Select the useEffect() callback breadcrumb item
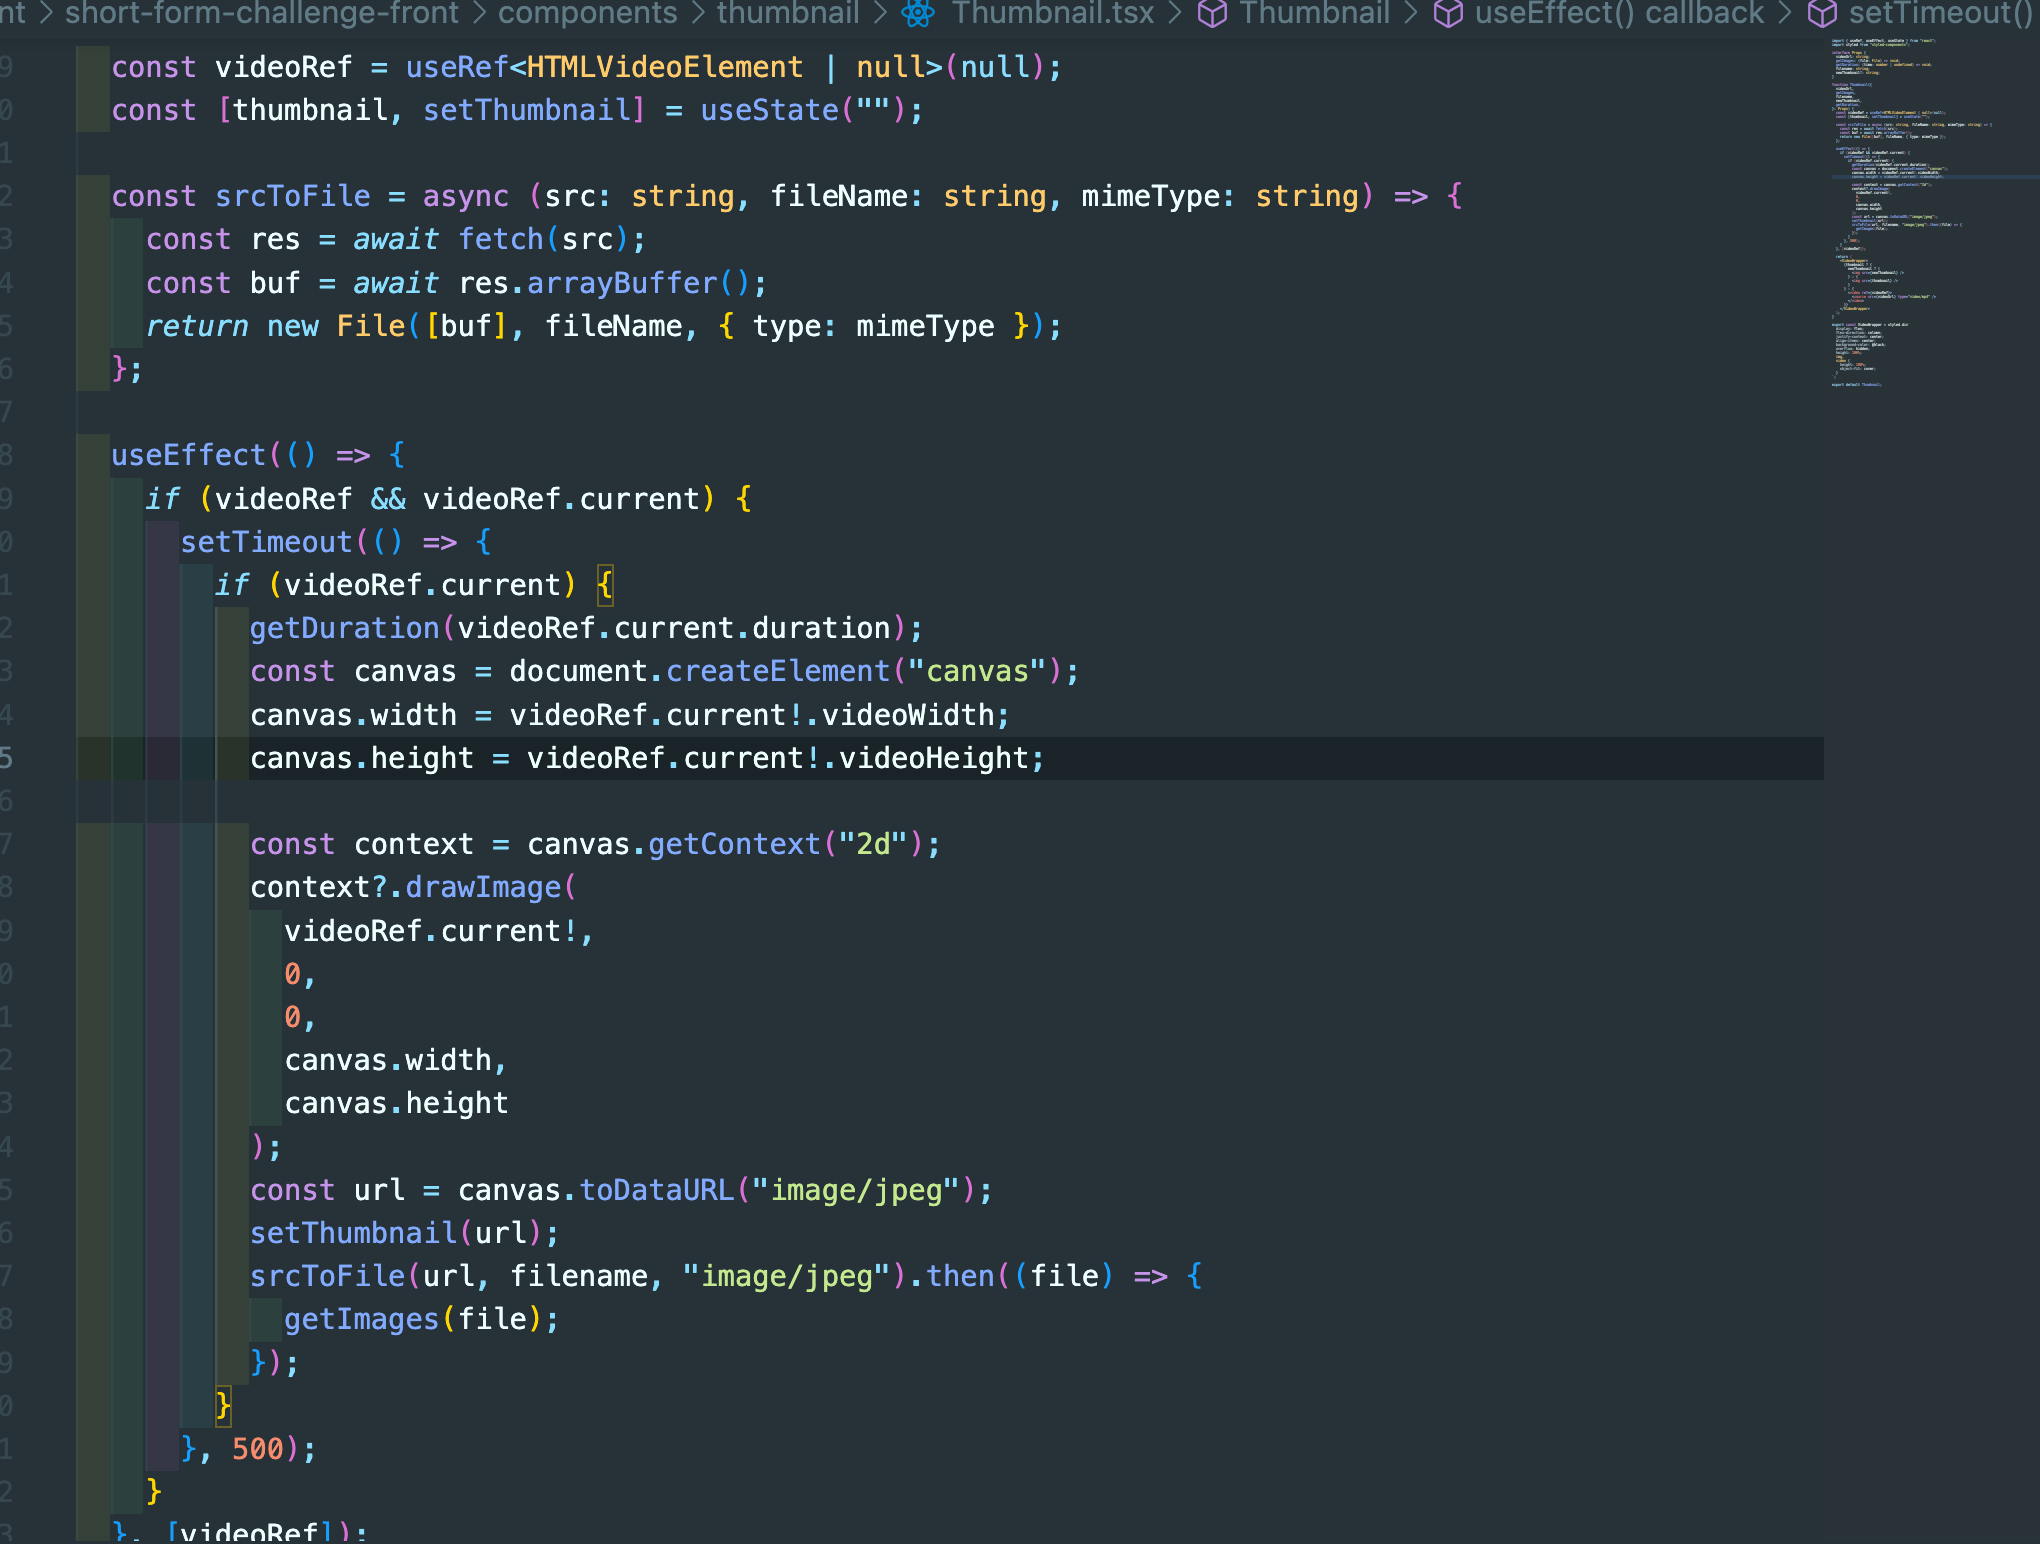Screen dimensions: 2040x1544 click(x=1619, y=13)
